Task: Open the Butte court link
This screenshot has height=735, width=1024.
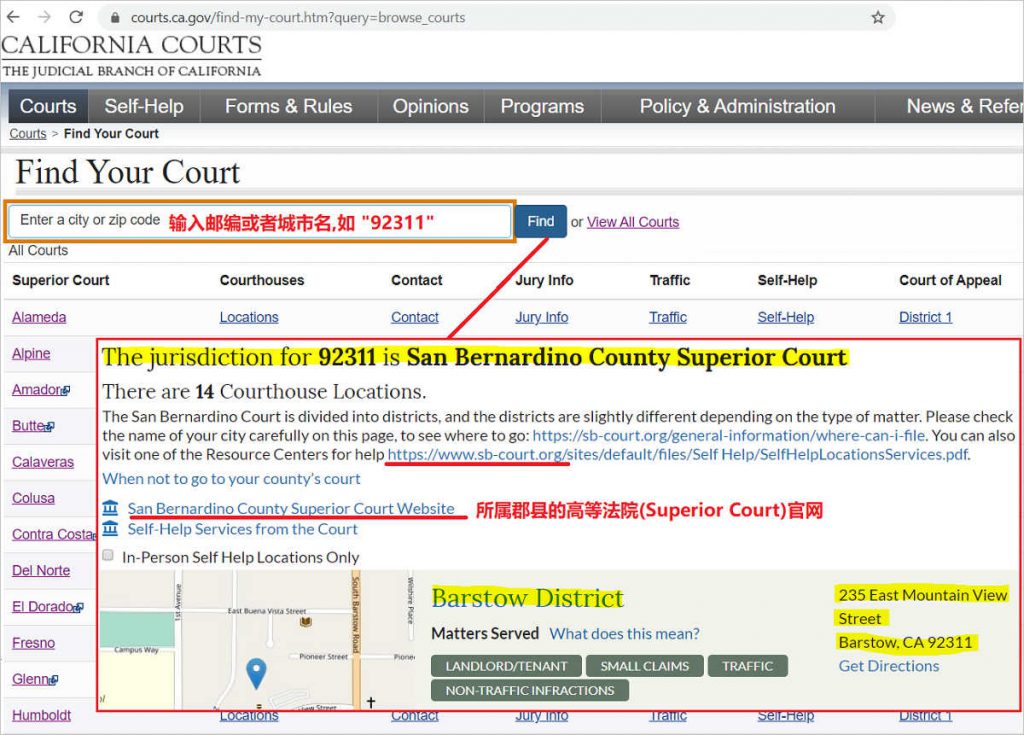Action: pos(29,426)
